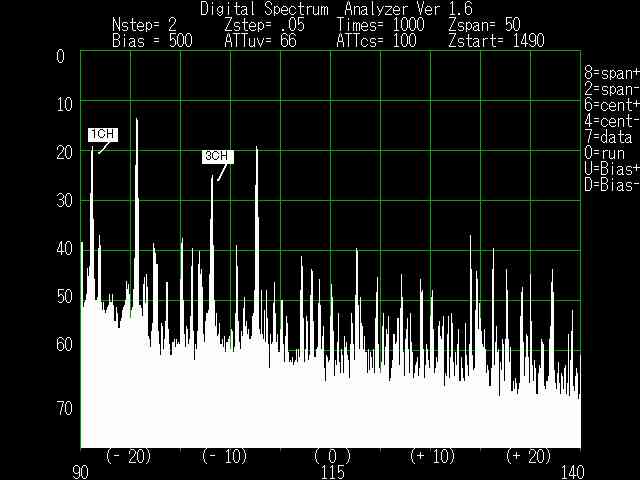Click the Digital Spectrum Analyzer Ver 1.6 title
Viewport: 640px width, 480px height.
pyautogui.click(x=336, y=9)
